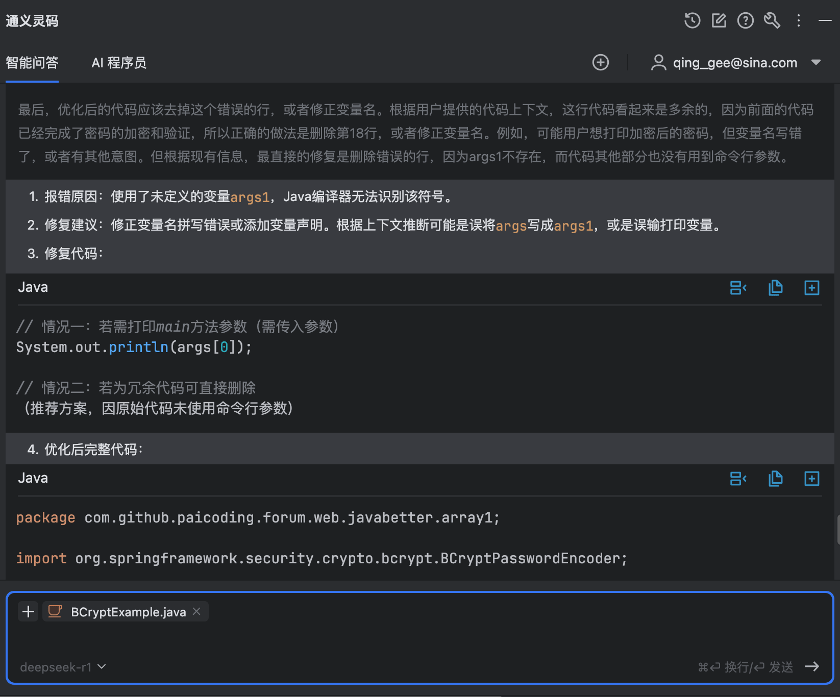The height and width of the screenshot is (698, 840).
Task: Open chat history clock icon
Action: click(692, 21)
